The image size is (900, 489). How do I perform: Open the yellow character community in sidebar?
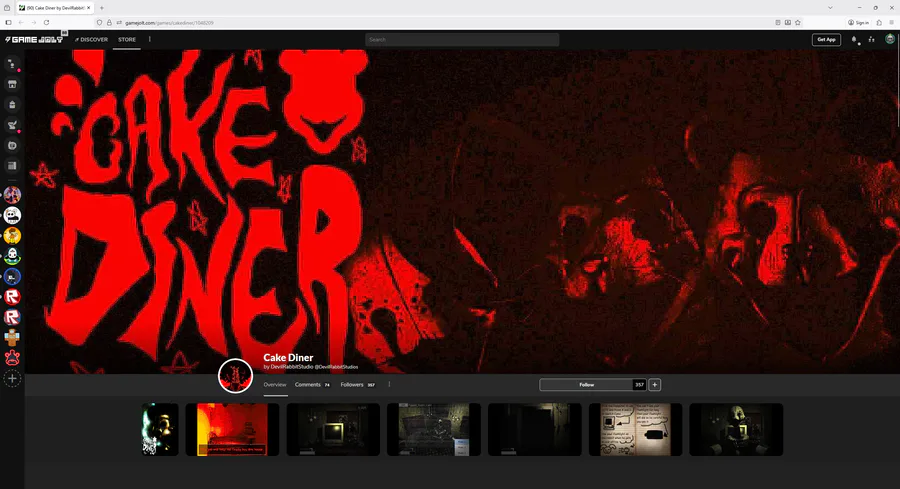[12, 235]
